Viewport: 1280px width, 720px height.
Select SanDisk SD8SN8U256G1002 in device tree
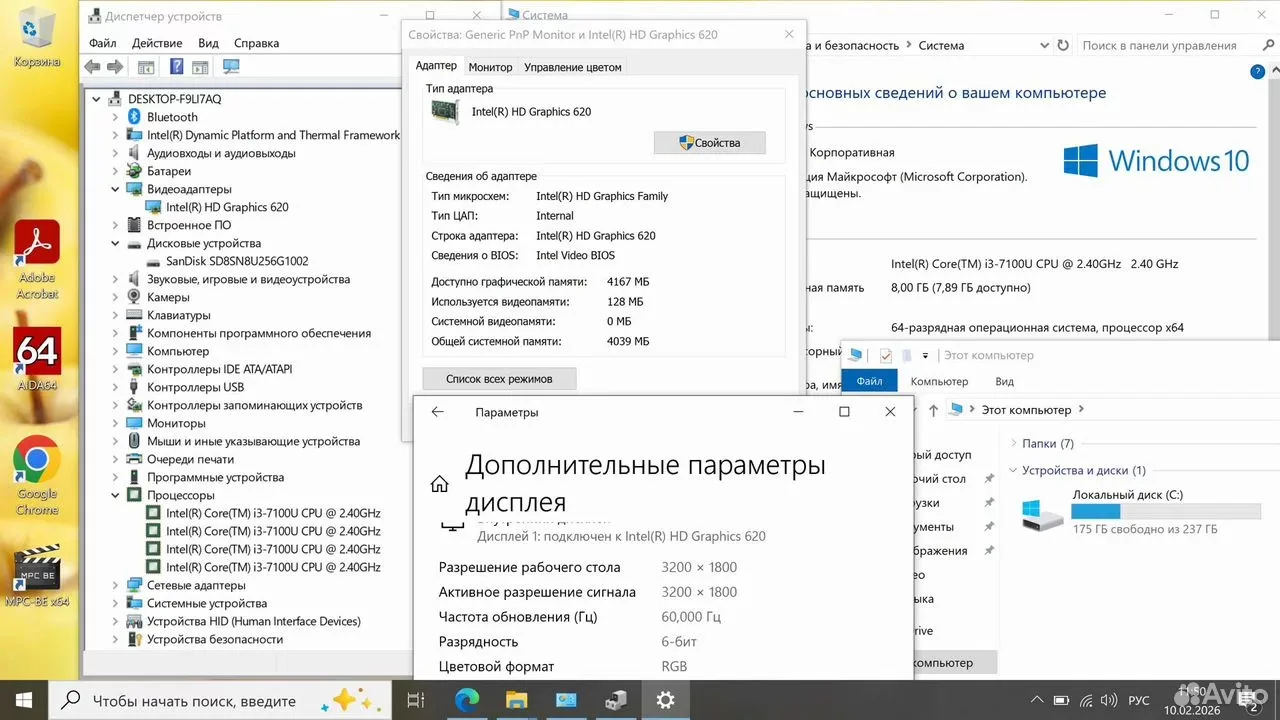point(237,261)
